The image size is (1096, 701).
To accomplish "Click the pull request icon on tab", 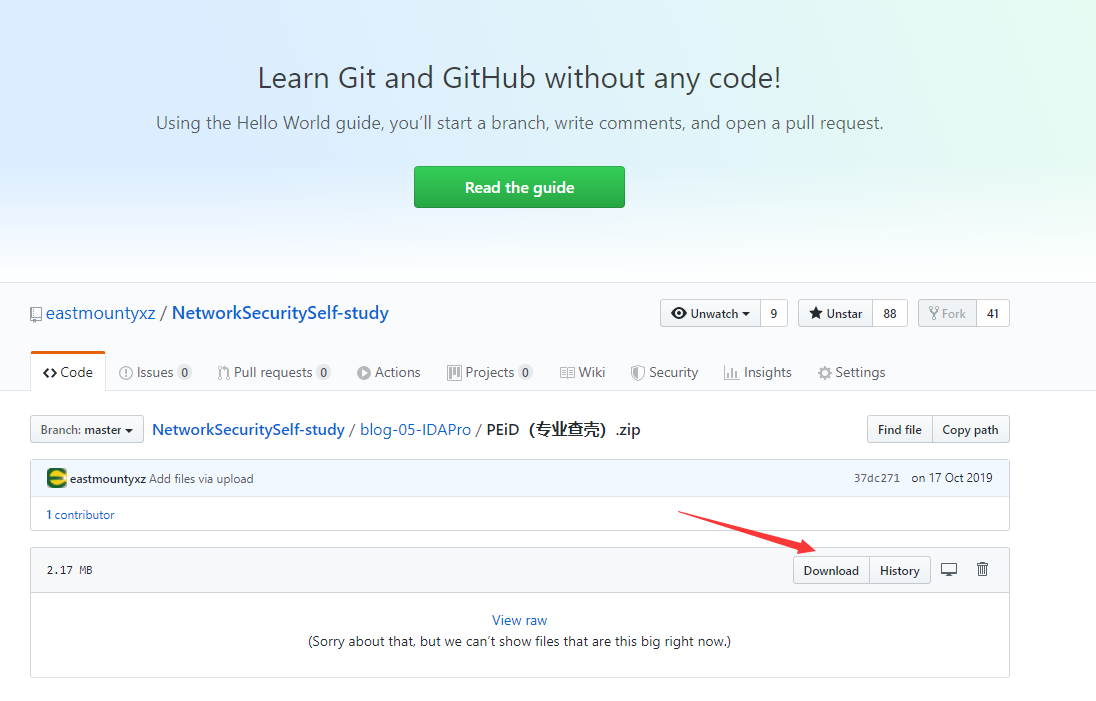I will pyautogui.click(x=224, y=373).
